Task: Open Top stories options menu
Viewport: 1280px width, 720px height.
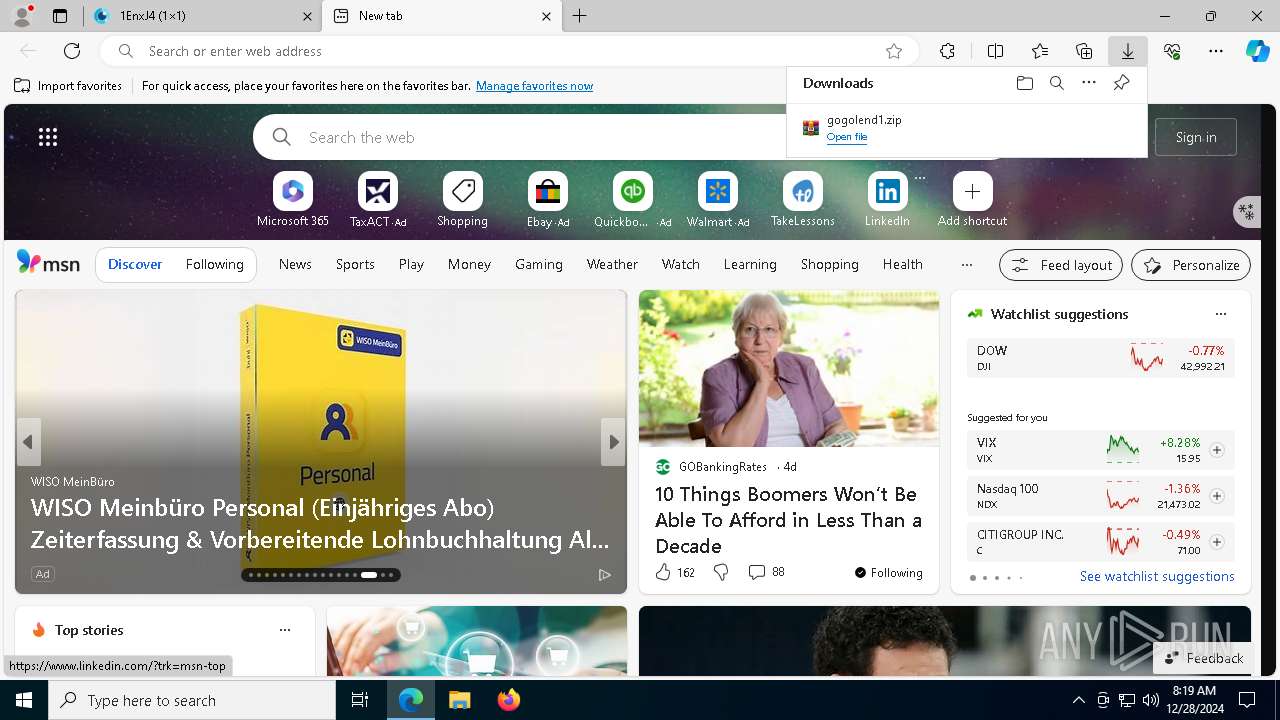Action: click(285, 630)
